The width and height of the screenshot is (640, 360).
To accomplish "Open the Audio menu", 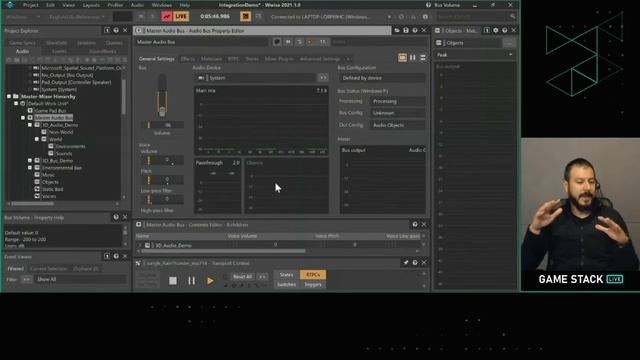I will [x=137, y=5].
